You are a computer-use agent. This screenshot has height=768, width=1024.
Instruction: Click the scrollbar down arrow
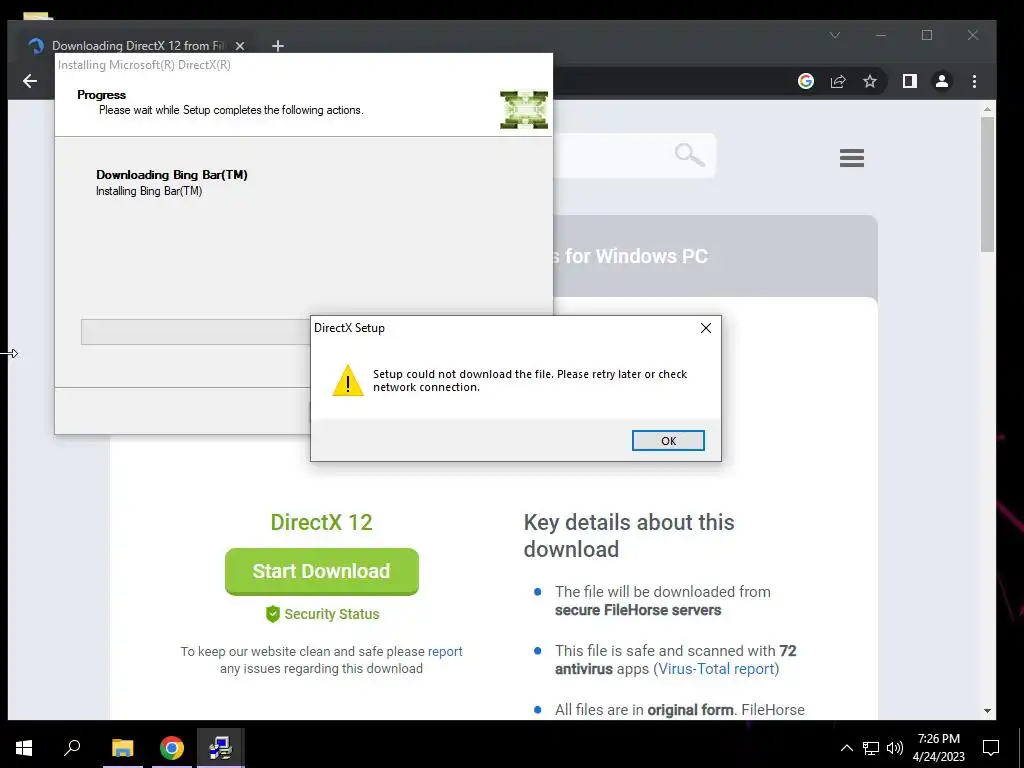(987, 711)
